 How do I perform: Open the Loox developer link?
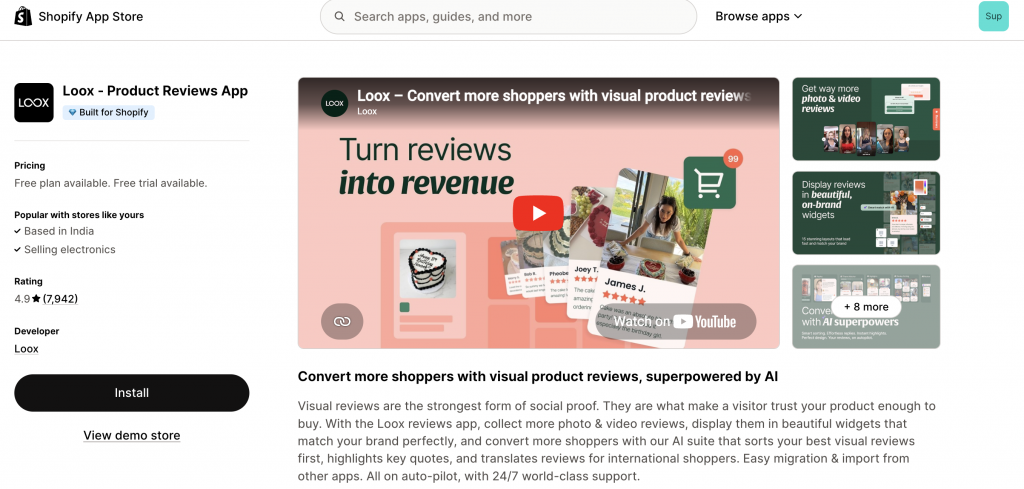click(26, 349)
